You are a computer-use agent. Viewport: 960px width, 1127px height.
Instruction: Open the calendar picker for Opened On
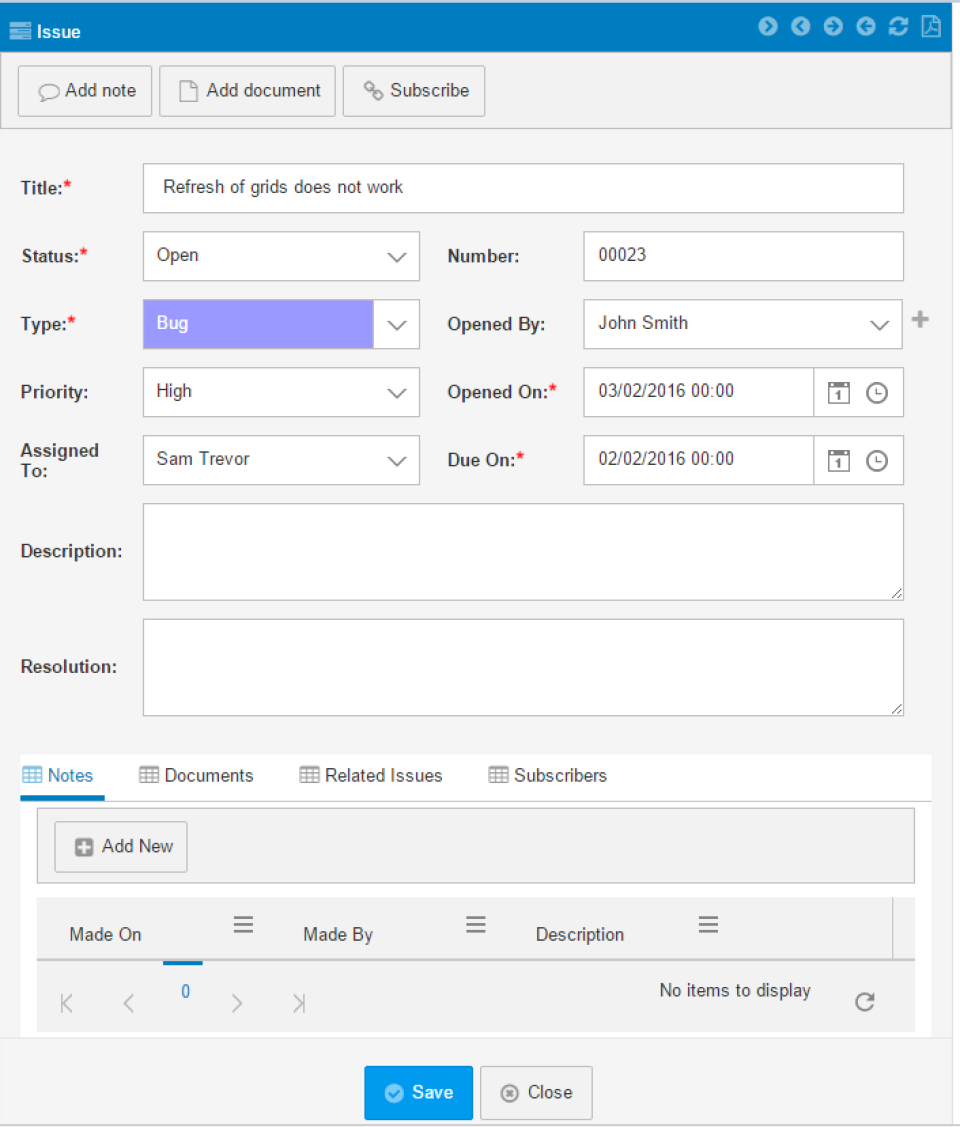tap(837, 392)
